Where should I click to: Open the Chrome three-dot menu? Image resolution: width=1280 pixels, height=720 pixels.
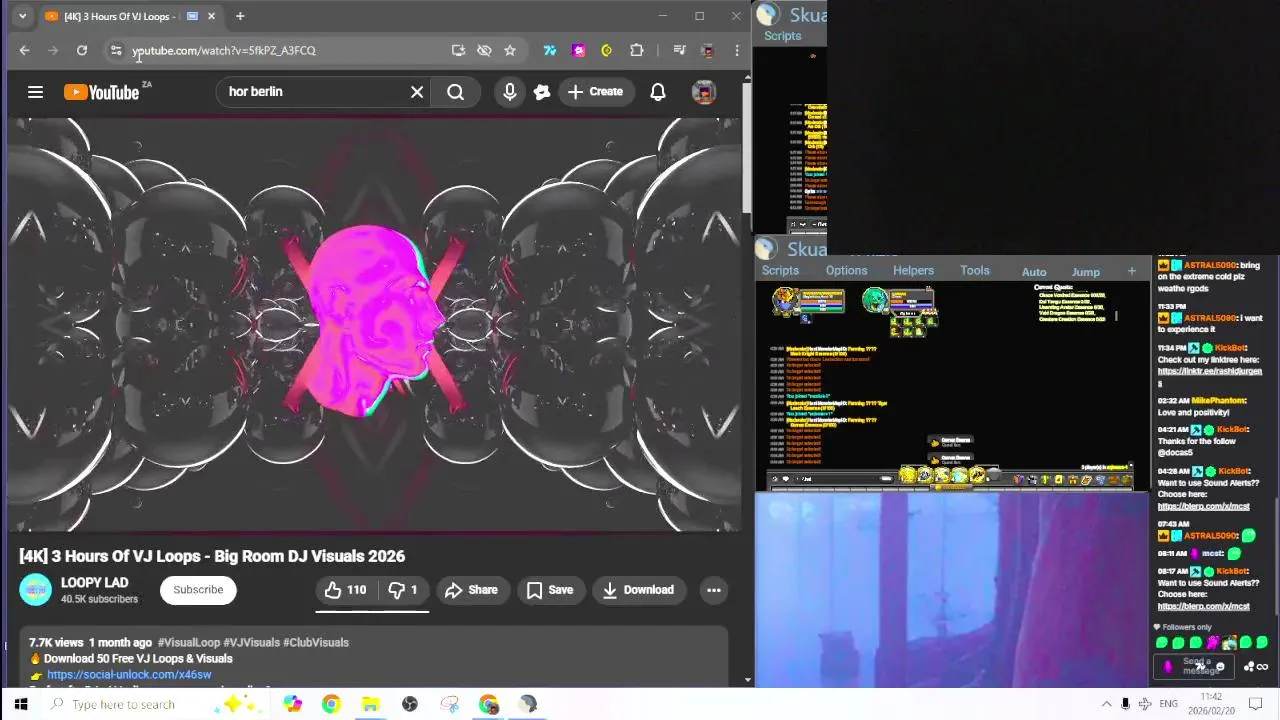[x=737, y=50]
